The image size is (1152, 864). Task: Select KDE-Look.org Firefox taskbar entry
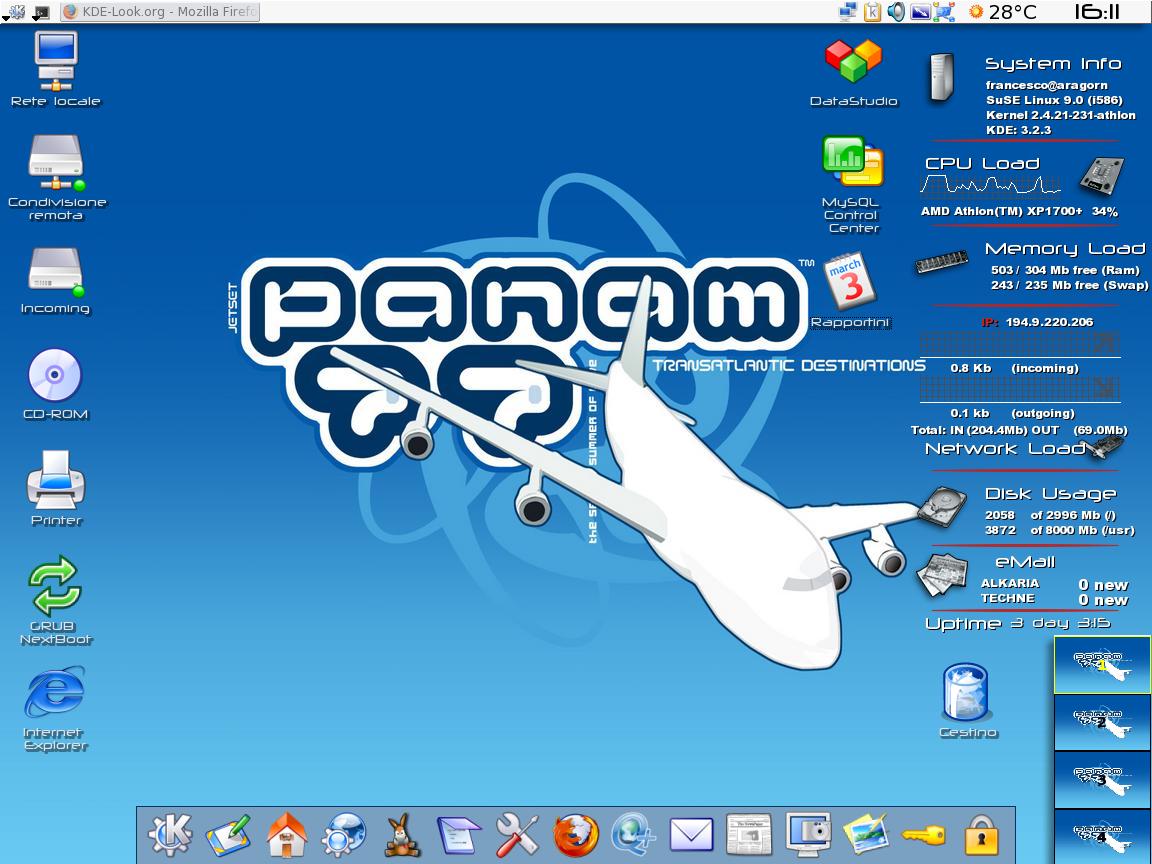(160, 12)
